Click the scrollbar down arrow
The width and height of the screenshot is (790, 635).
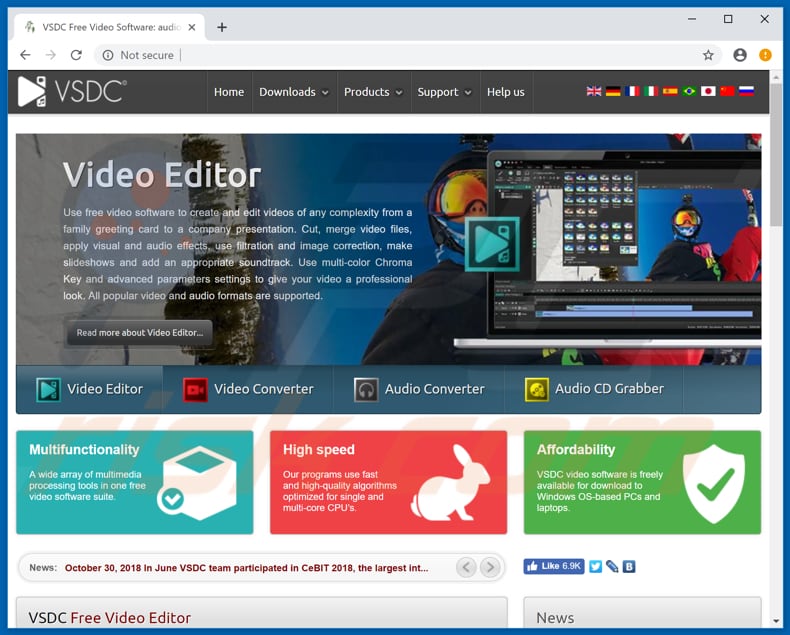[x=776, y=621]
